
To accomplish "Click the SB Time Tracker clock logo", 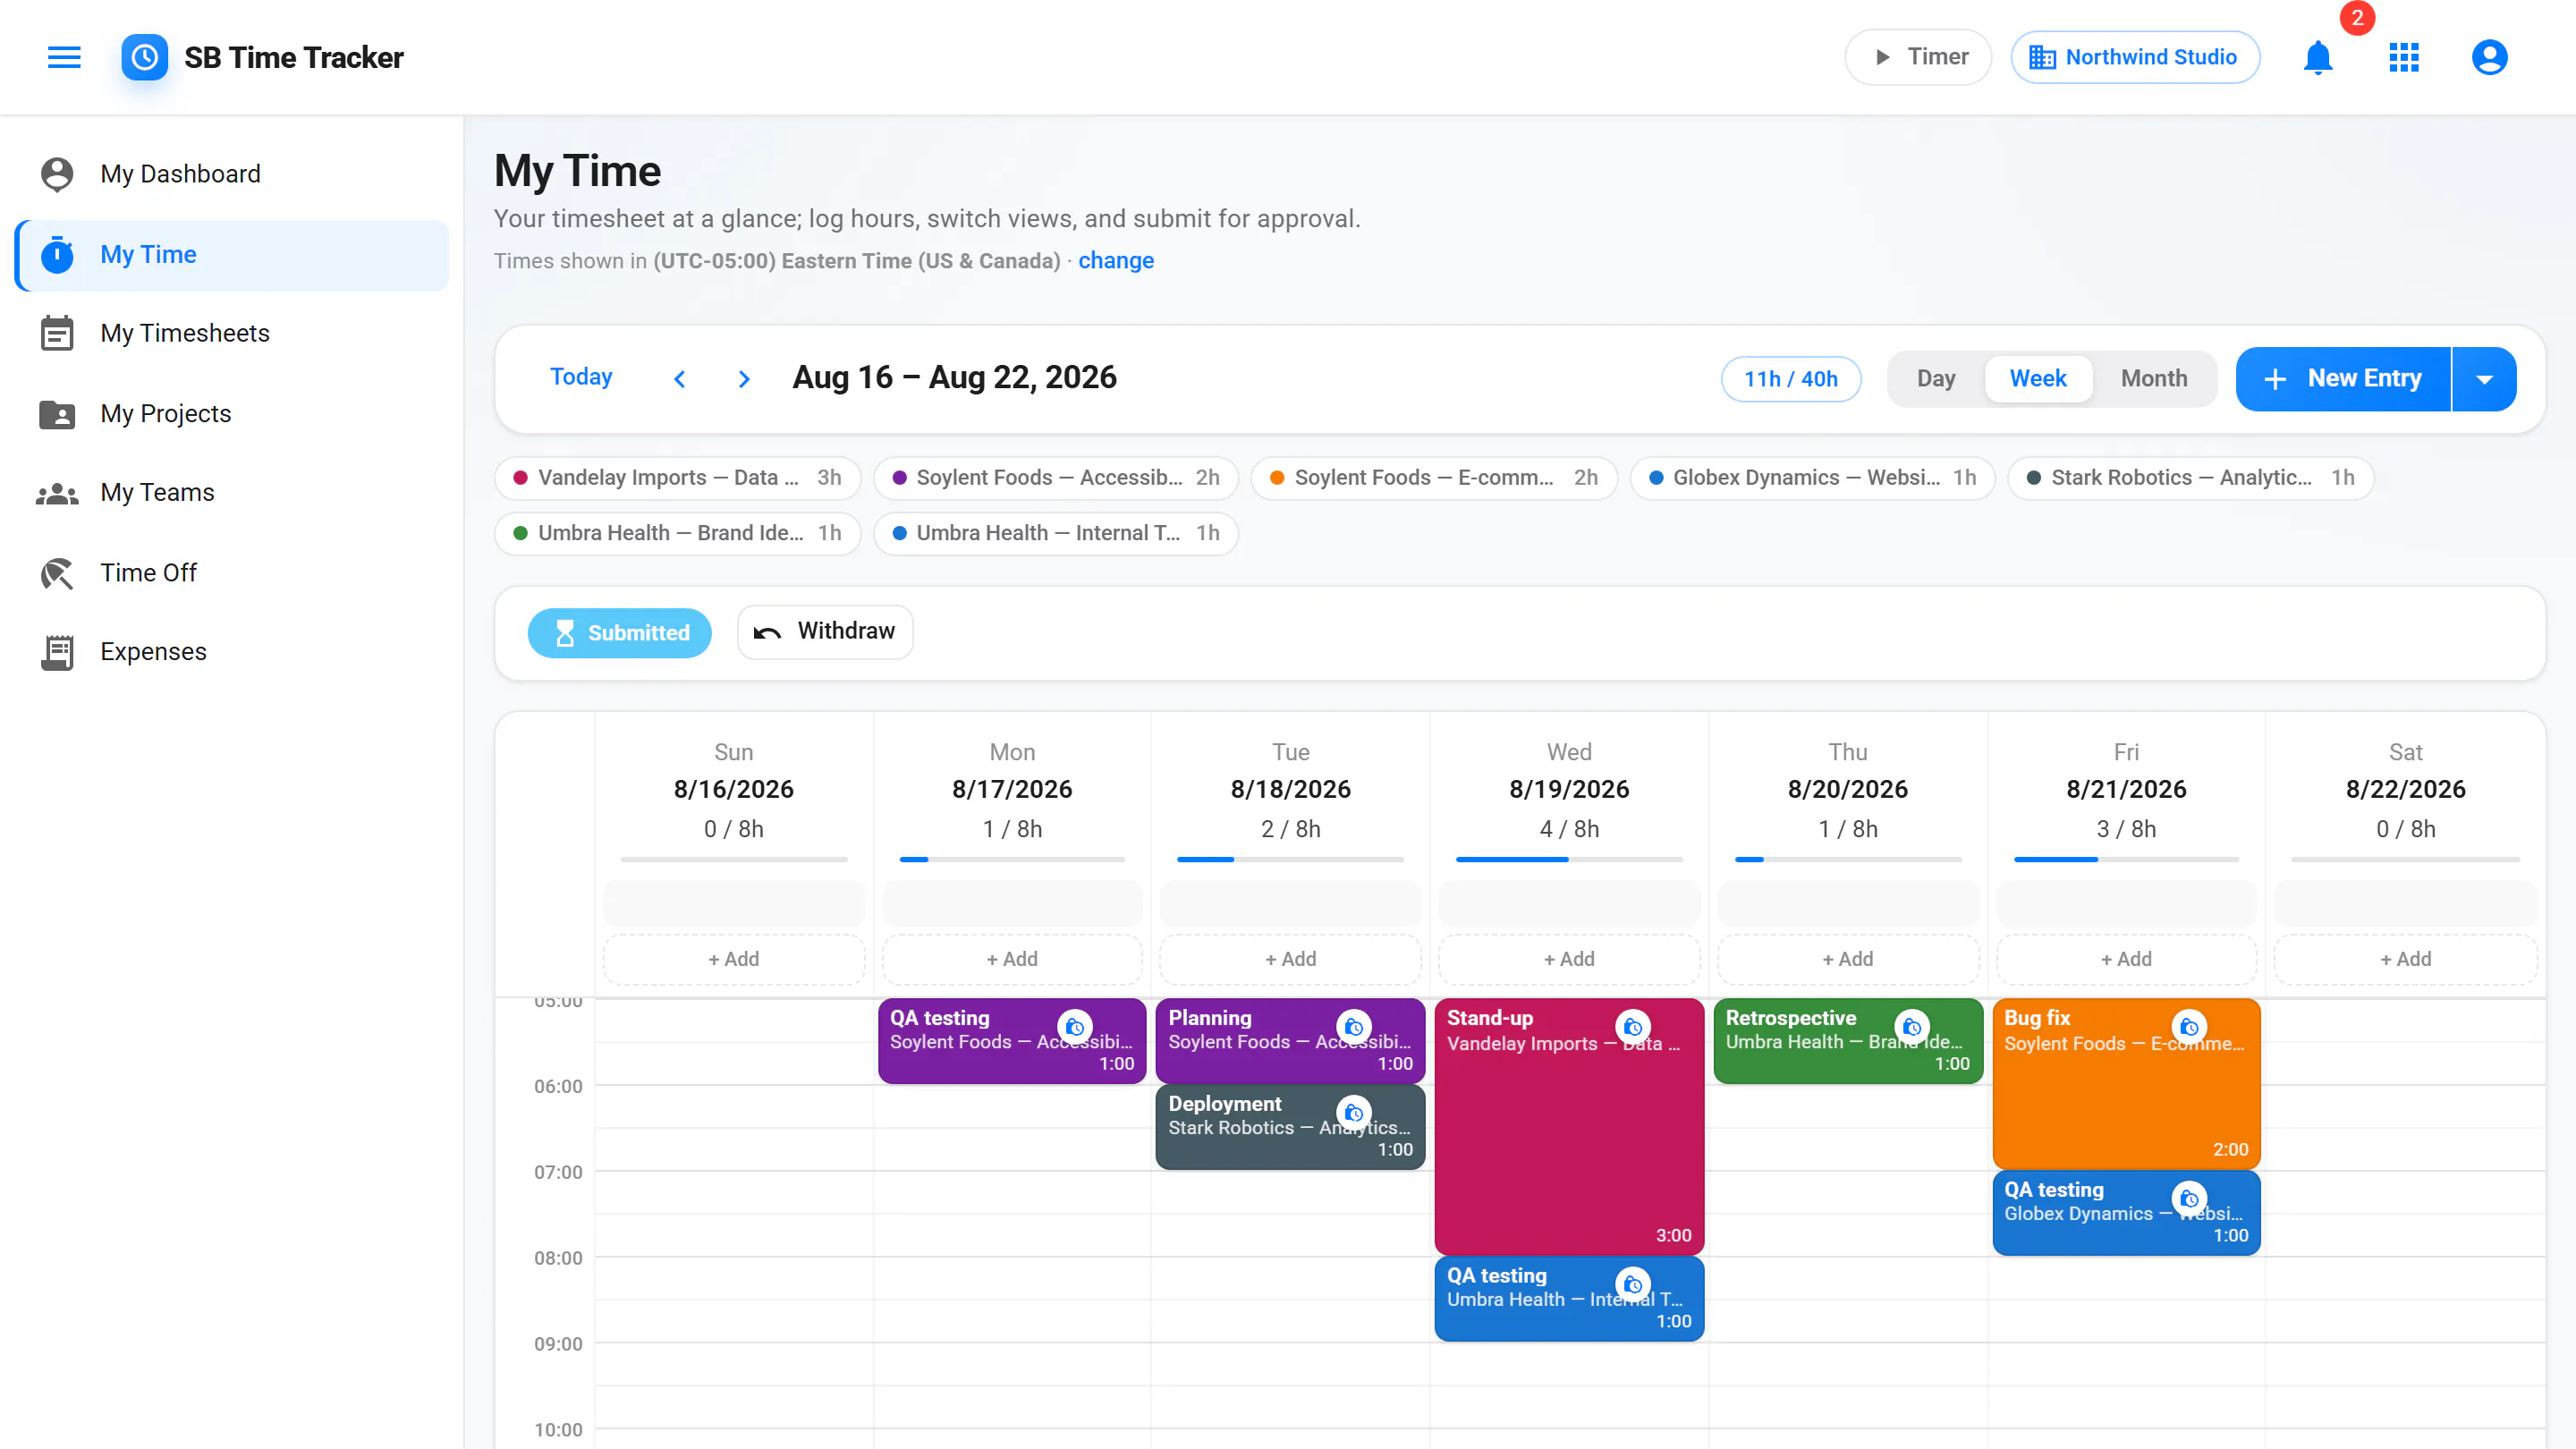I will coord(145,57).
